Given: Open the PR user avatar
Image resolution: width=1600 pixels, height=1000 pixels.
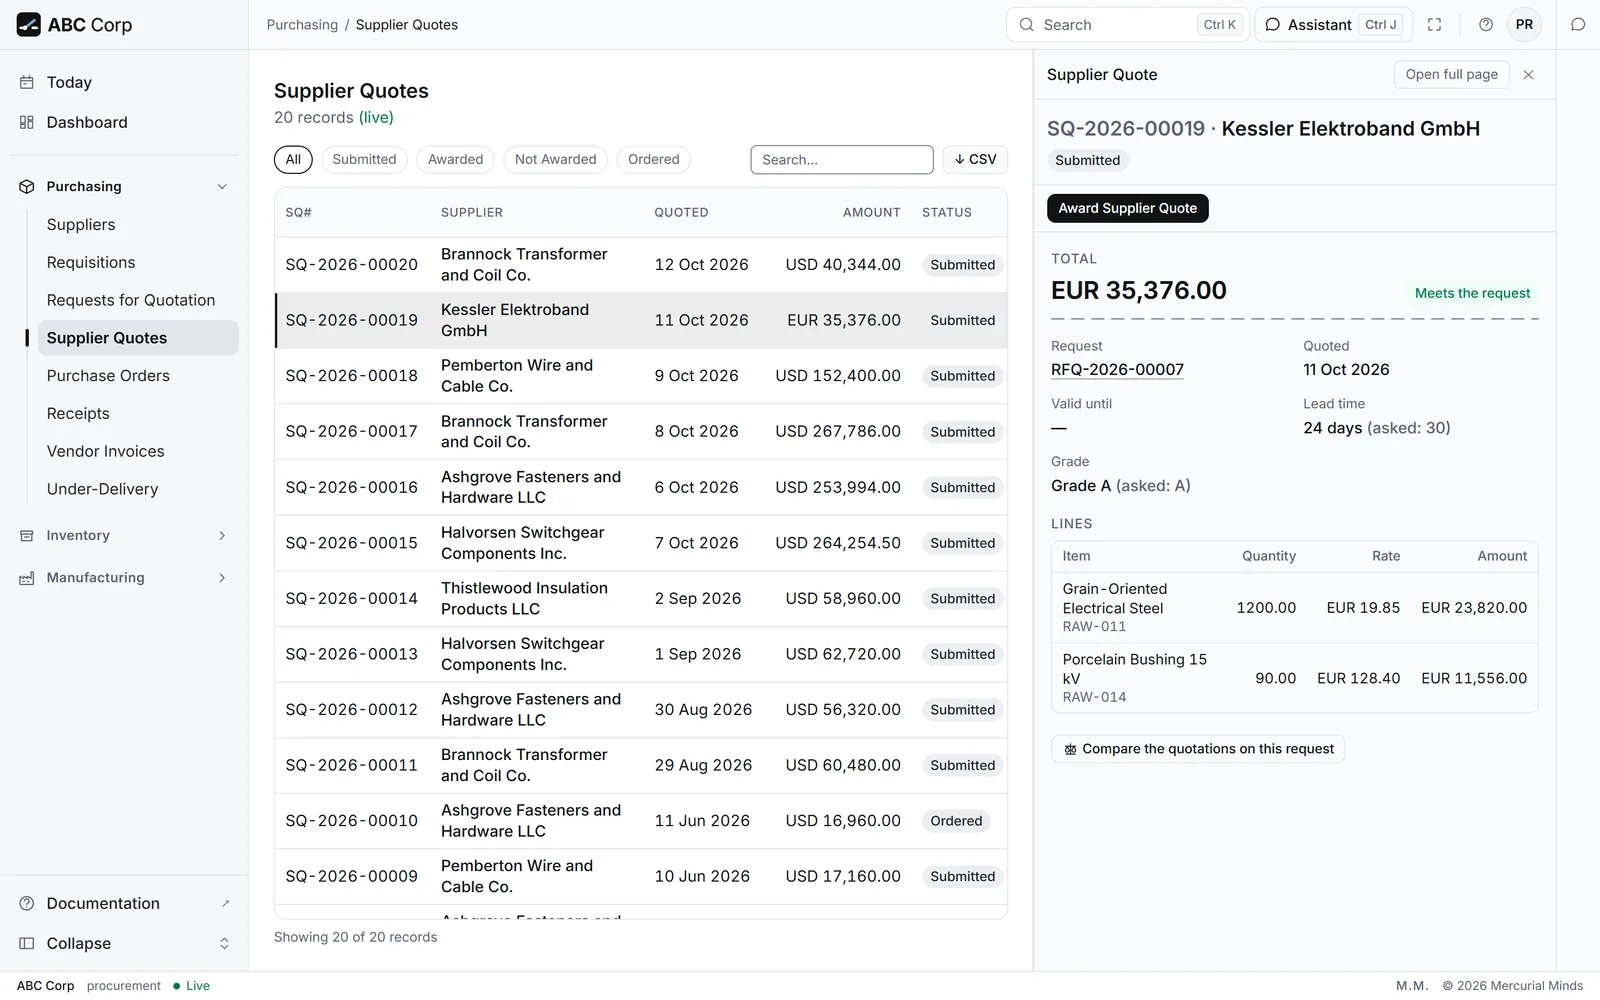Looking at the screenshot, I should click(1524, 25).
